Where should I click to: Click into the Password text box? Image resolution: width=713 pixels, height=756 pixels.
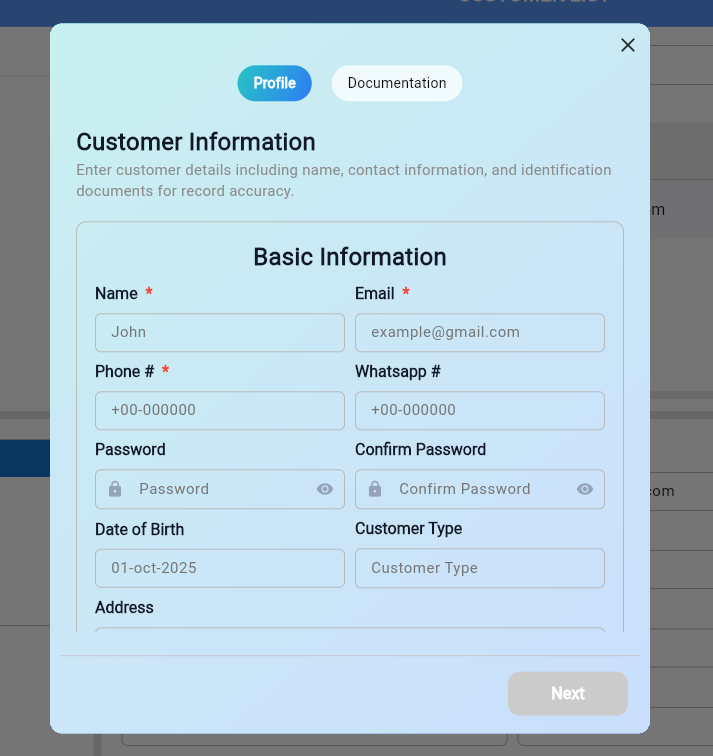(x=220, y=489)
